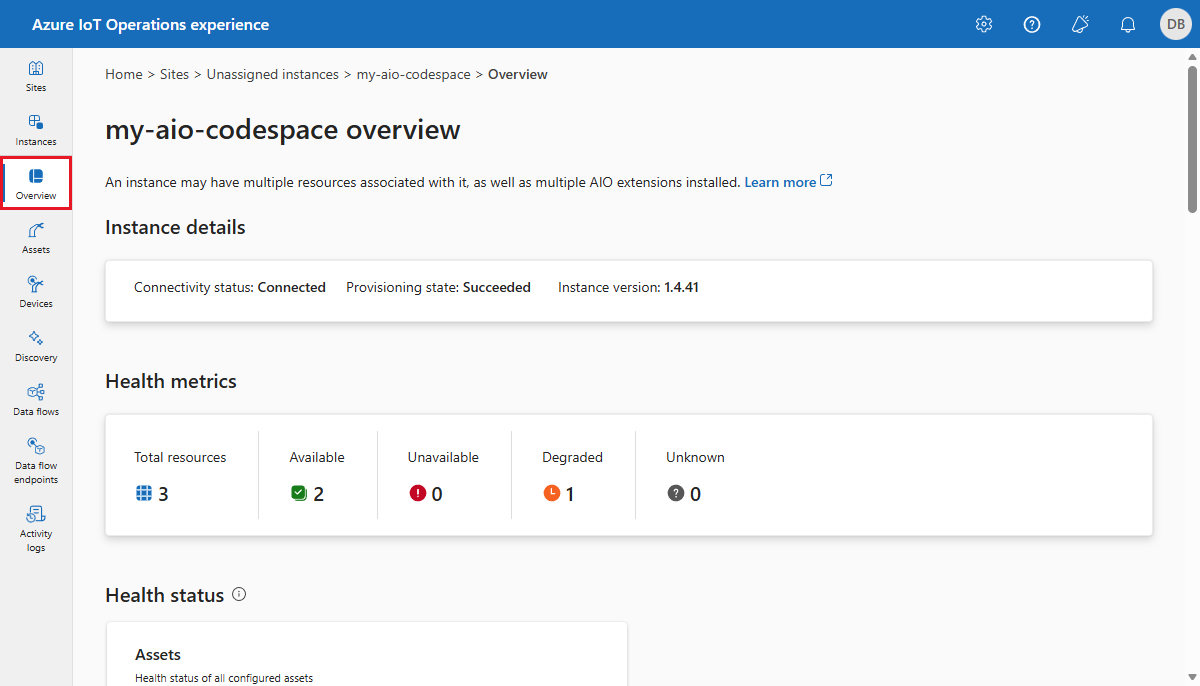Click the Azure IoT Operations experience title

151,24
